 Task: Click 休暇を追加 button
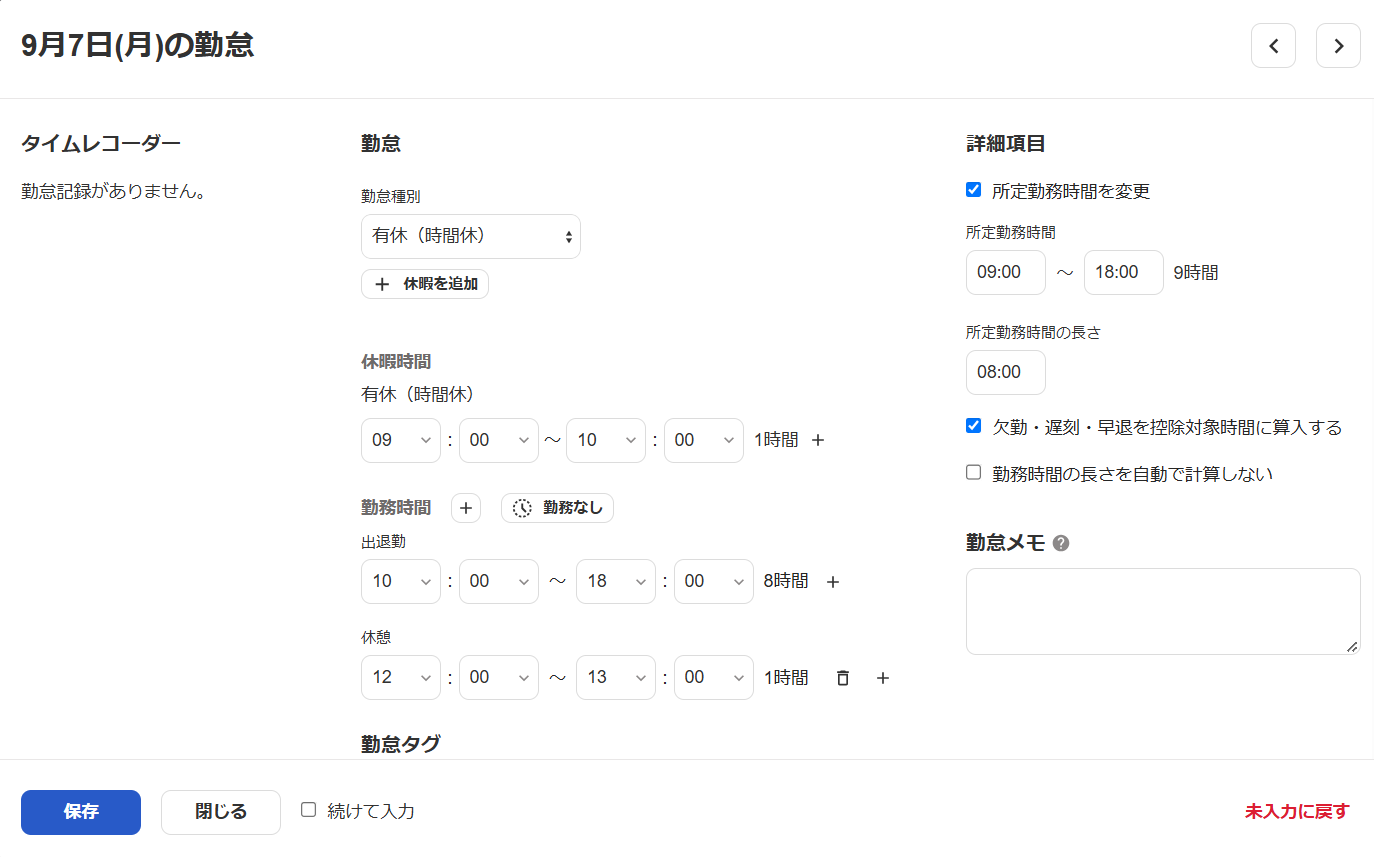[425, 284]
